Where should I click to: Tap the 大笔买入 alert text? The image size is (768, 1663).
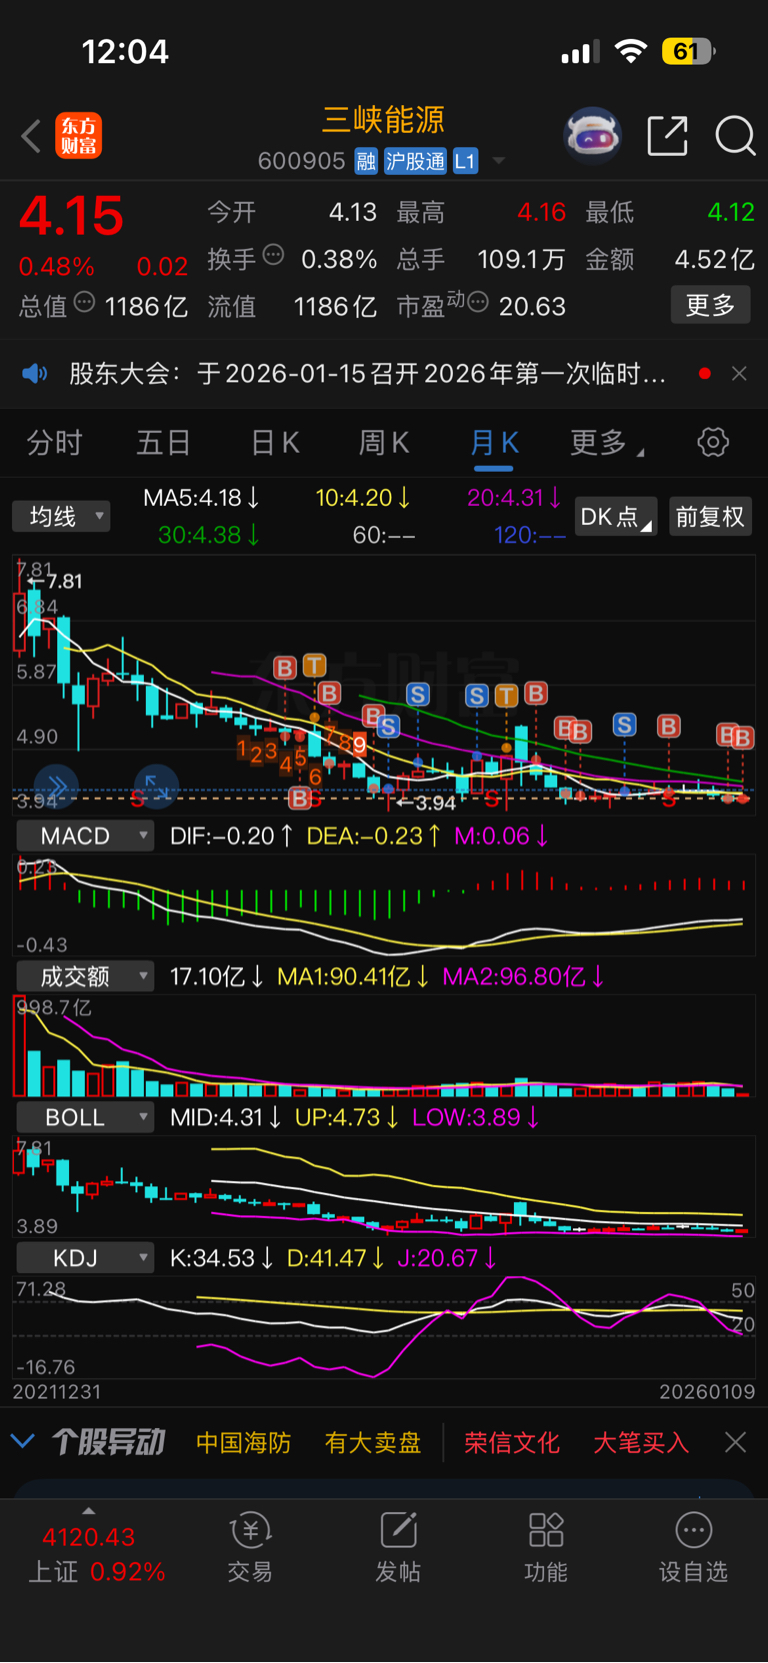point(641,1442)
